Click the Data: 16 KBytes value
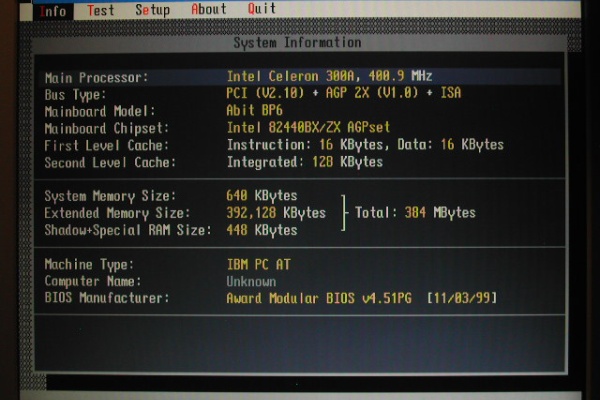 451,145
